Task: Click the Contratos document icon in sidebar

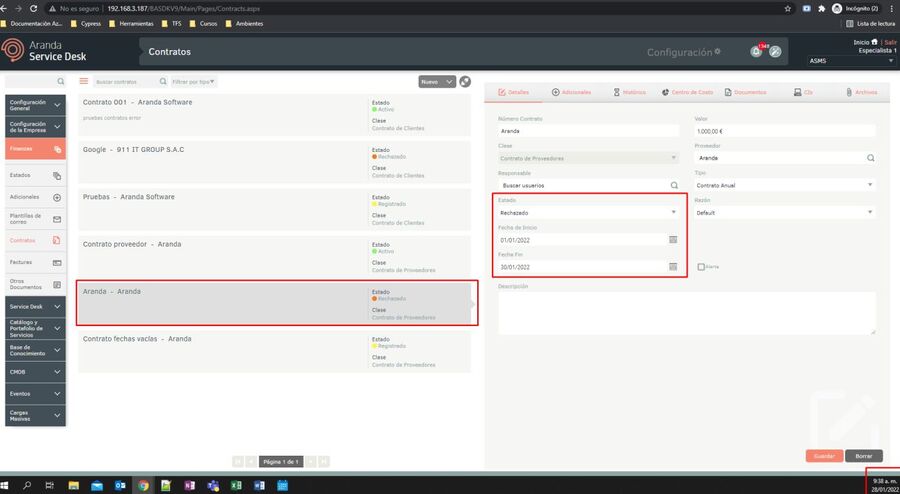Action: coord(57,240)
